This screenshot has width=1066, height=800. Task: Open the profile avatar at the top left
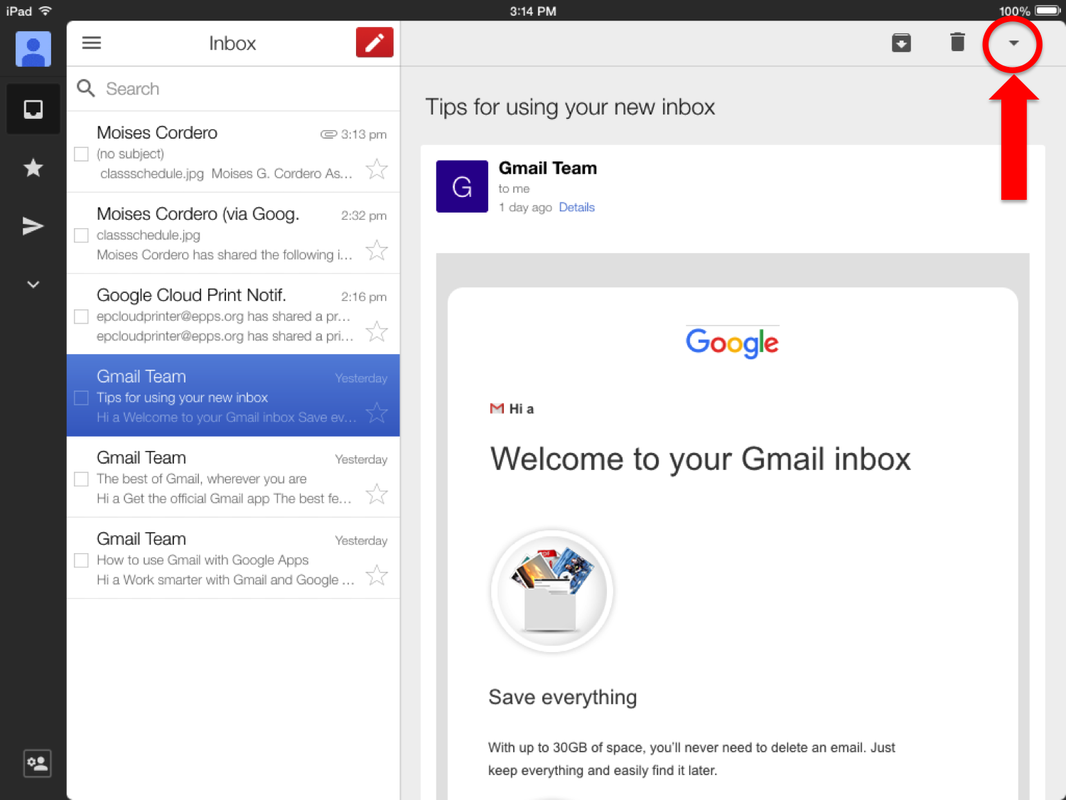32,48
